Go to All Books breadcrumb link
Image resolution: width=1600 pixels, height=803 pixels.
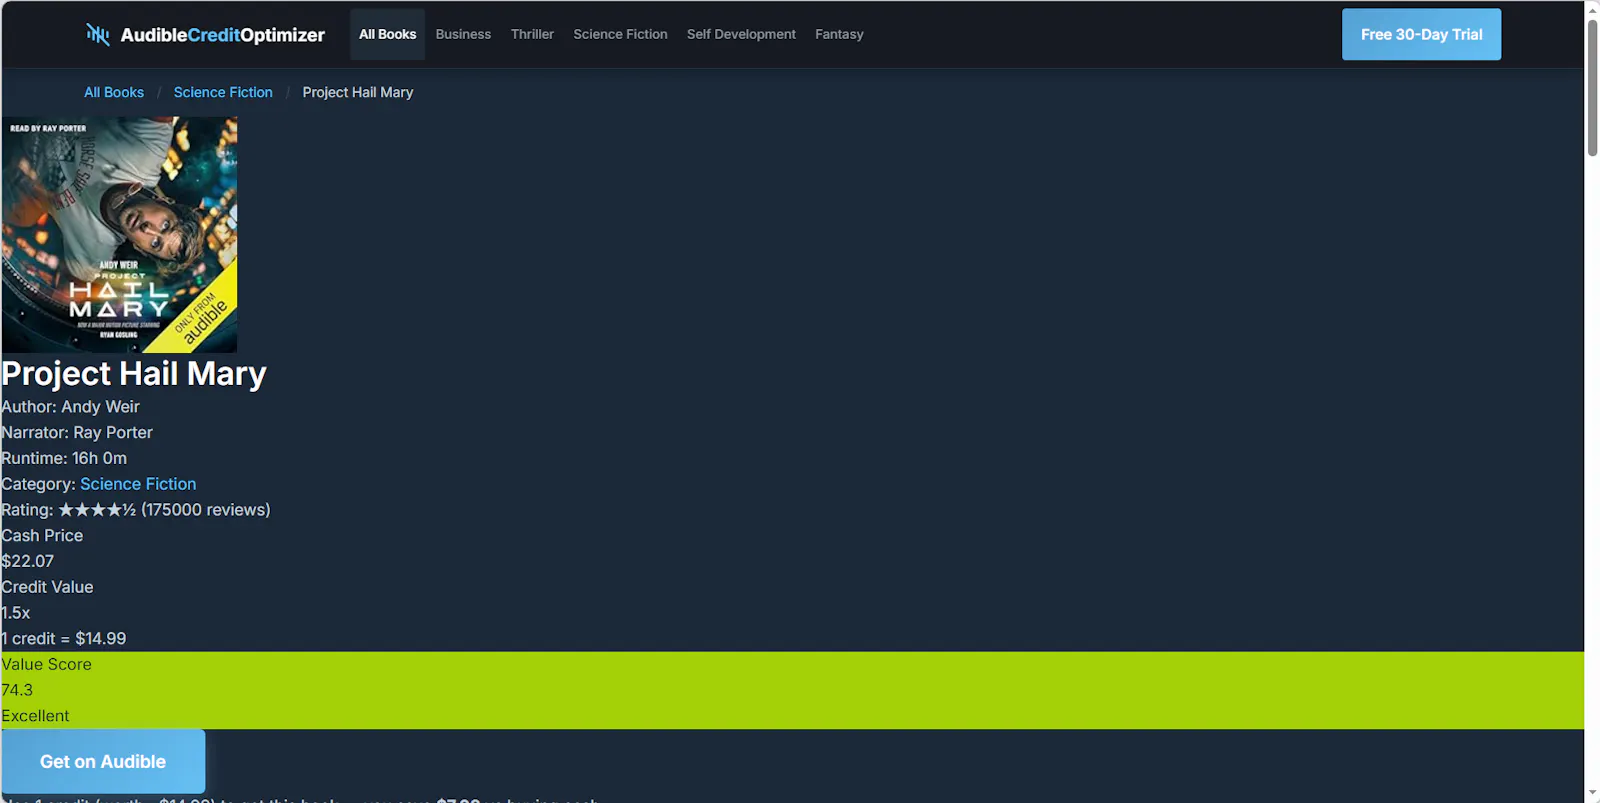point(114,92)
